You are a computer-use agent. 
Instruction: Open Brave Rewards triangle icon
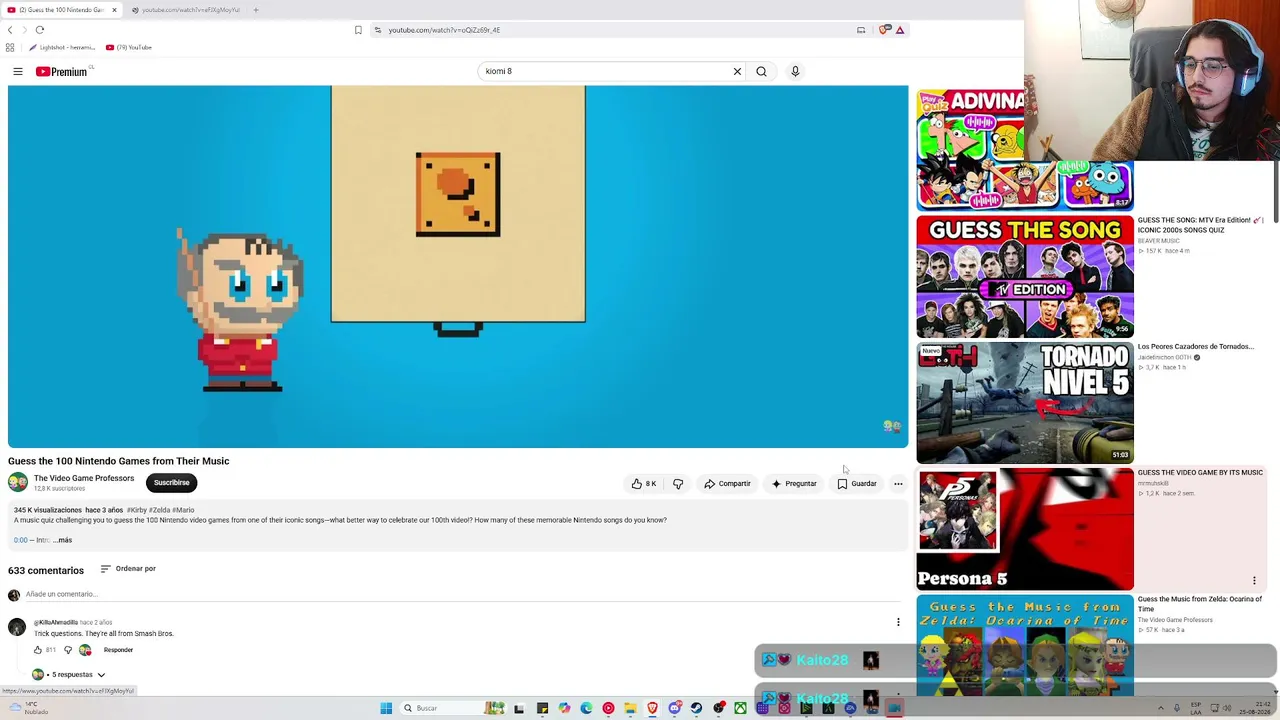click(900, 30)
